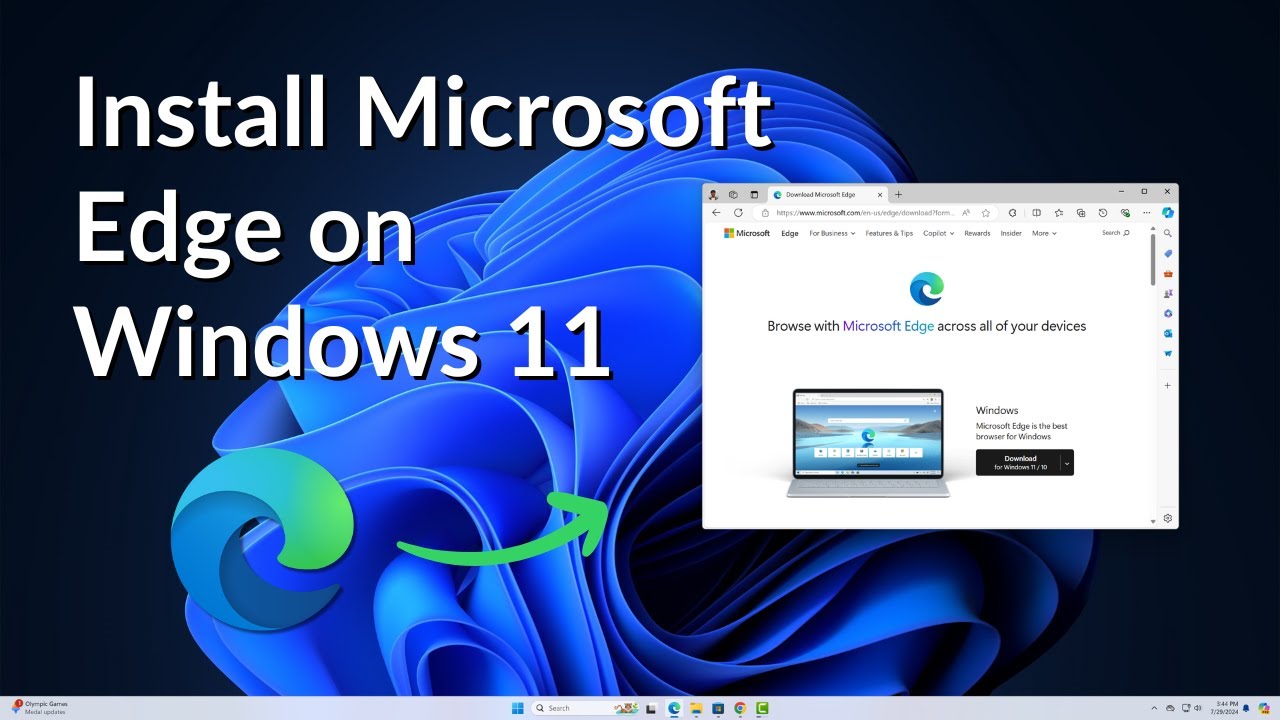Expand the Copilot navigation dropdown
The width and height of the screenshot is (1280, 720).
938,233
